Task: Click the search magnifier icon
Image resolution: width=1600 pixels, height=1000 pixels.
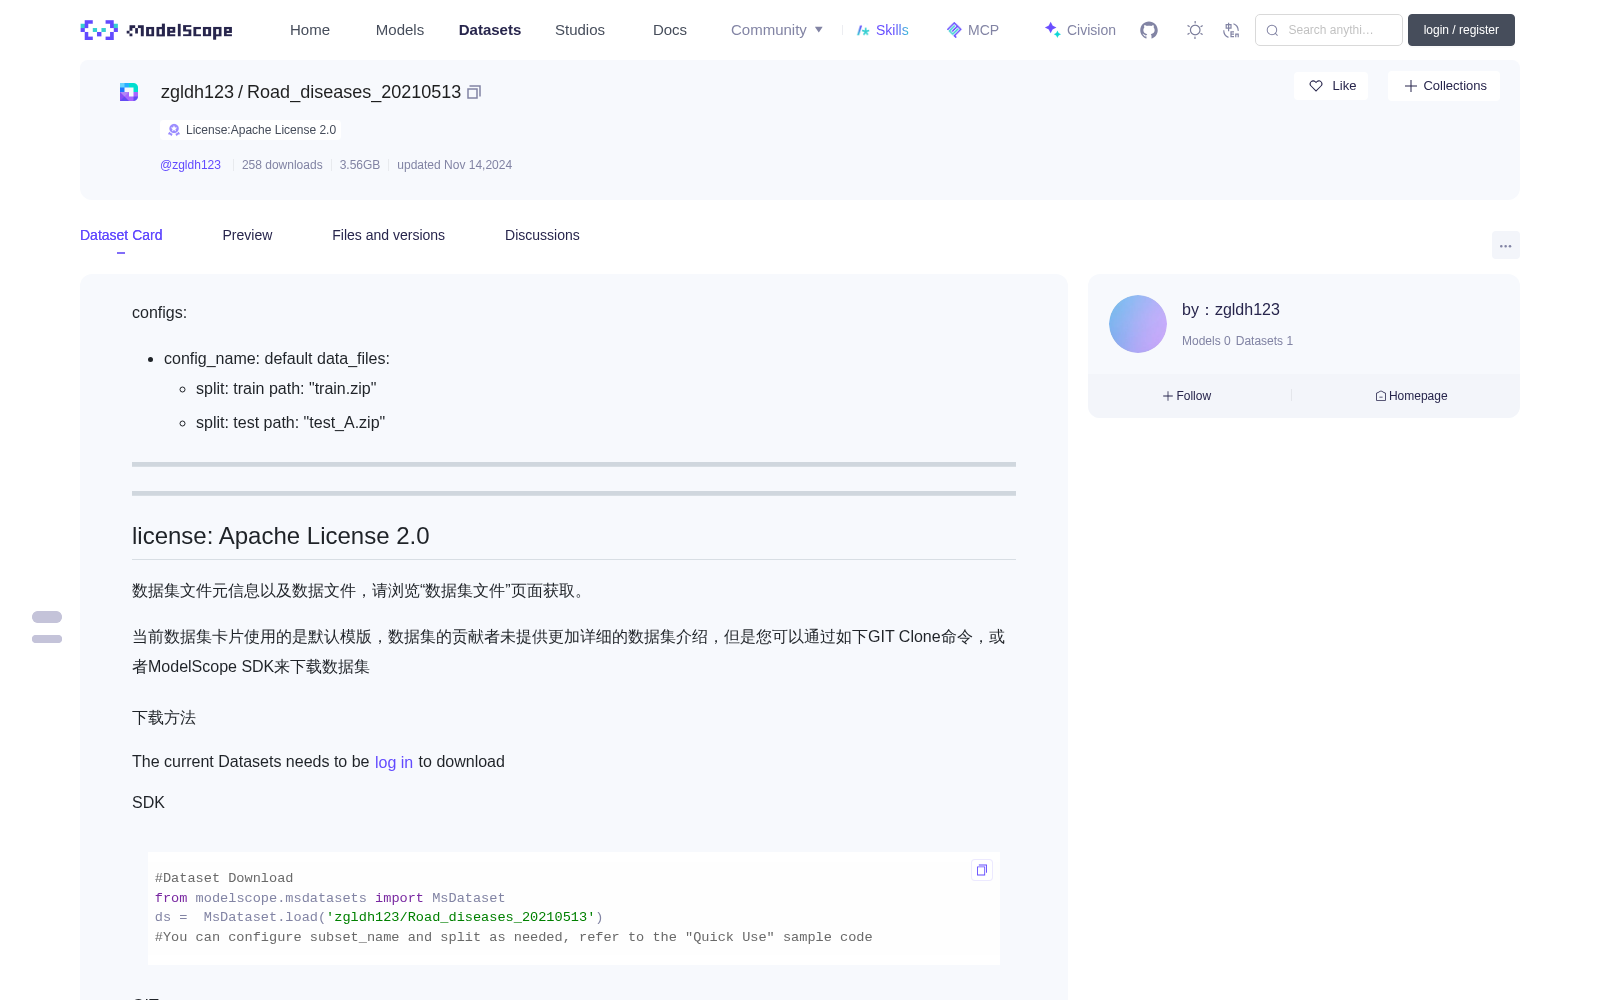Action: tap(1272, 30)
